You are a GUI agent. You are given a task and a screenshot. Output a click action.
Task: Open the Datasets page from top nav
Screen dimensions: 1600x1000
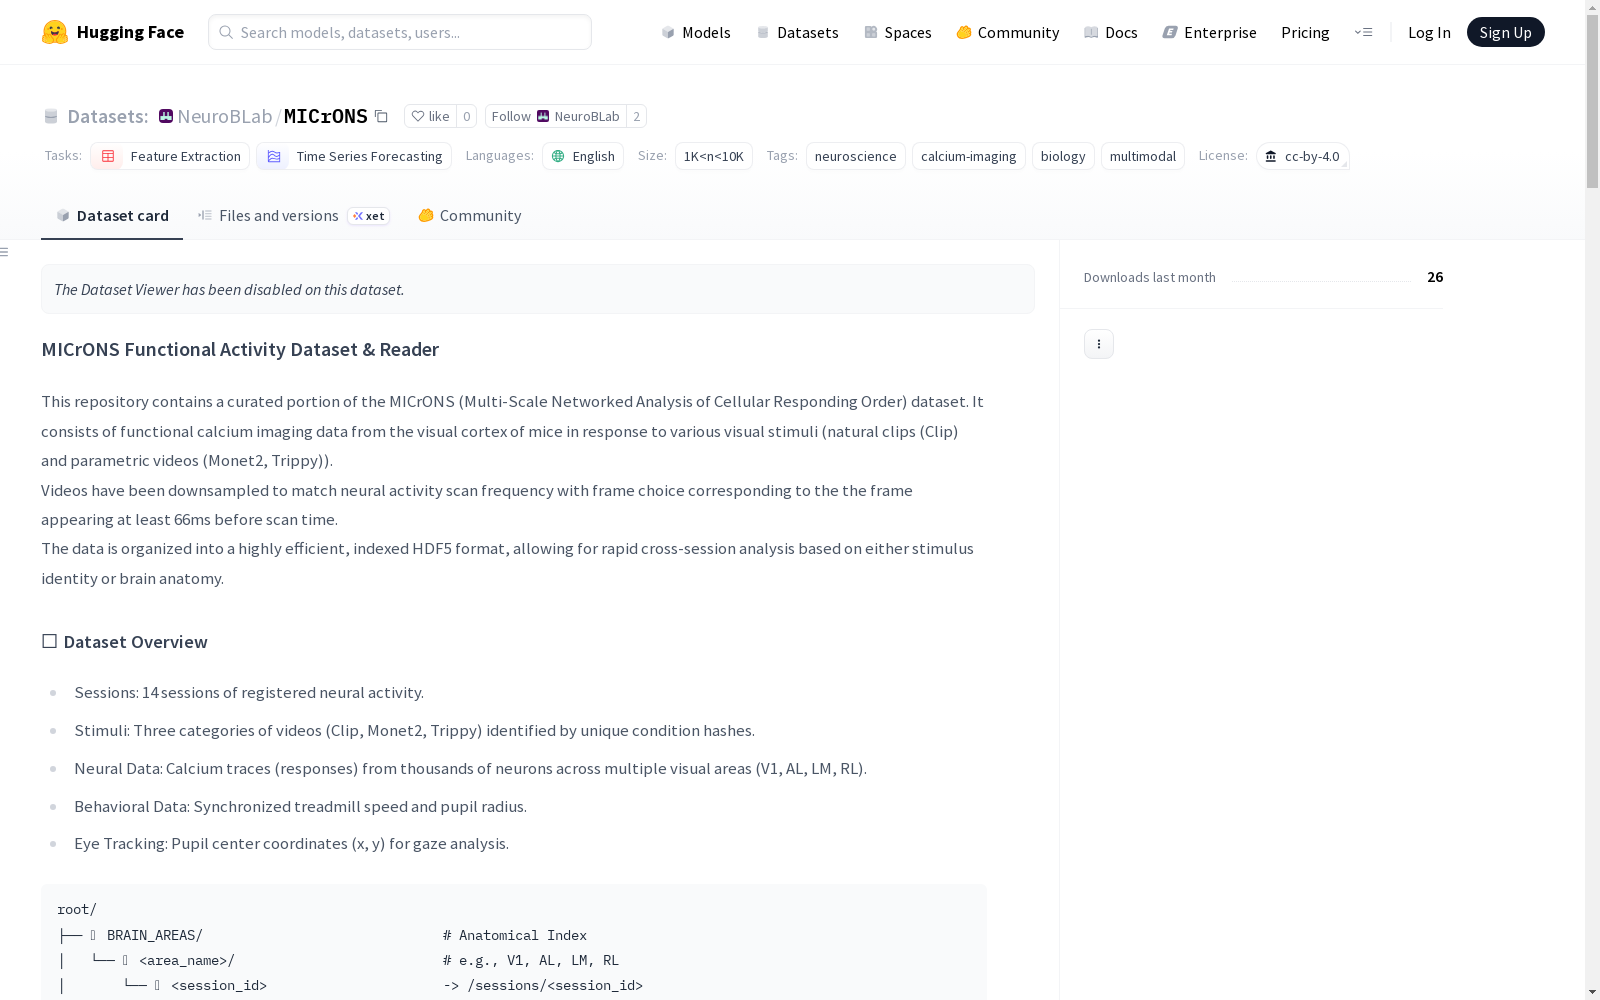[797, 32]
